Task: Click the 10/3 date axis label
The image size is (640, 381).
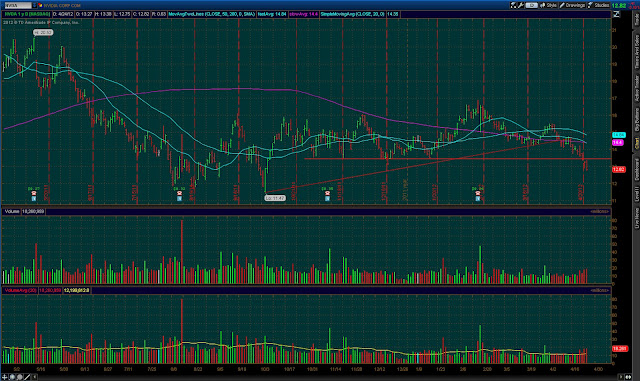Action: point(265,369)
